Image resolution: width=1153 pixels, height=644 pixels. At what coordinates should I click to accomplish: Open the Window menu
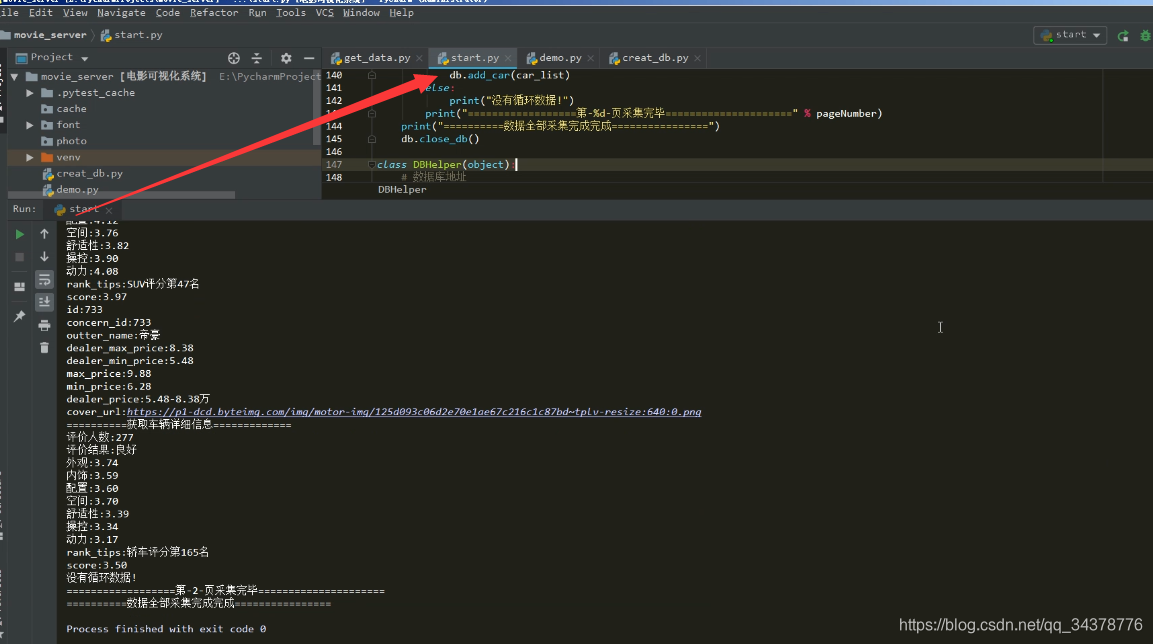coord(361,12)
